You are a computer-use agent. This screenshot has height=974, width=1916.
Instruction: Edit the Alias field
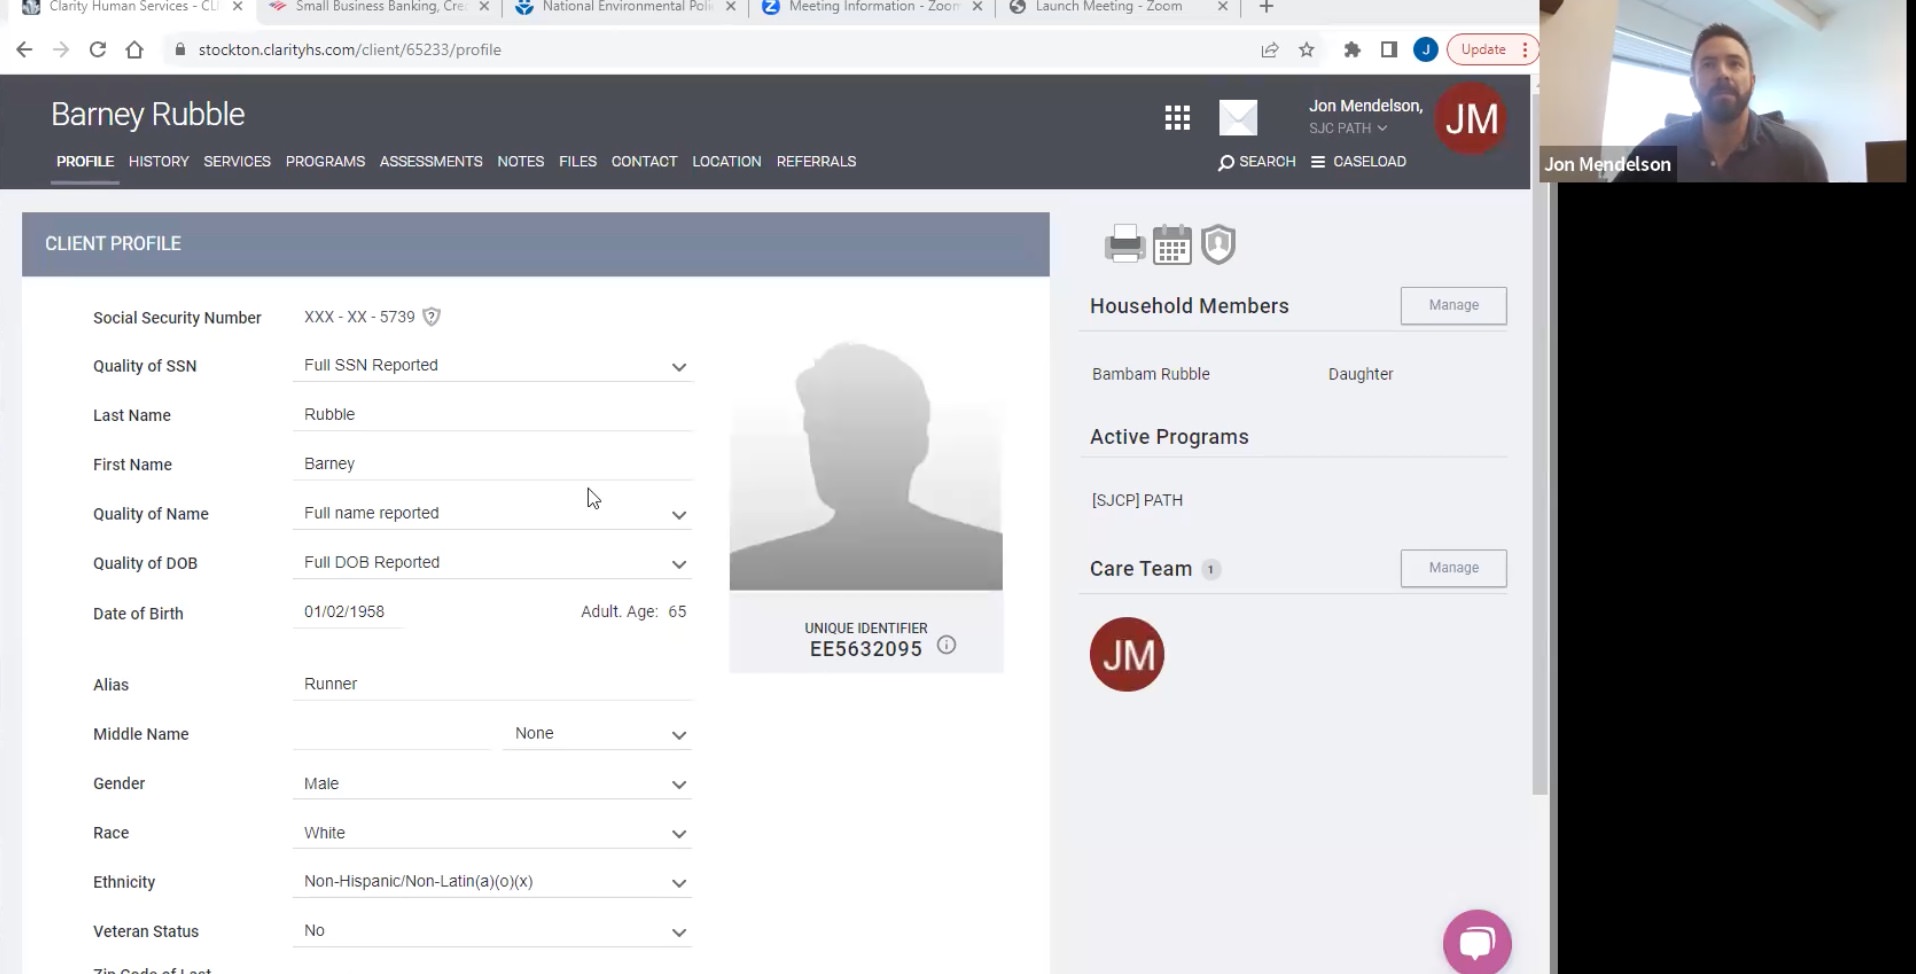pos(492,684)
